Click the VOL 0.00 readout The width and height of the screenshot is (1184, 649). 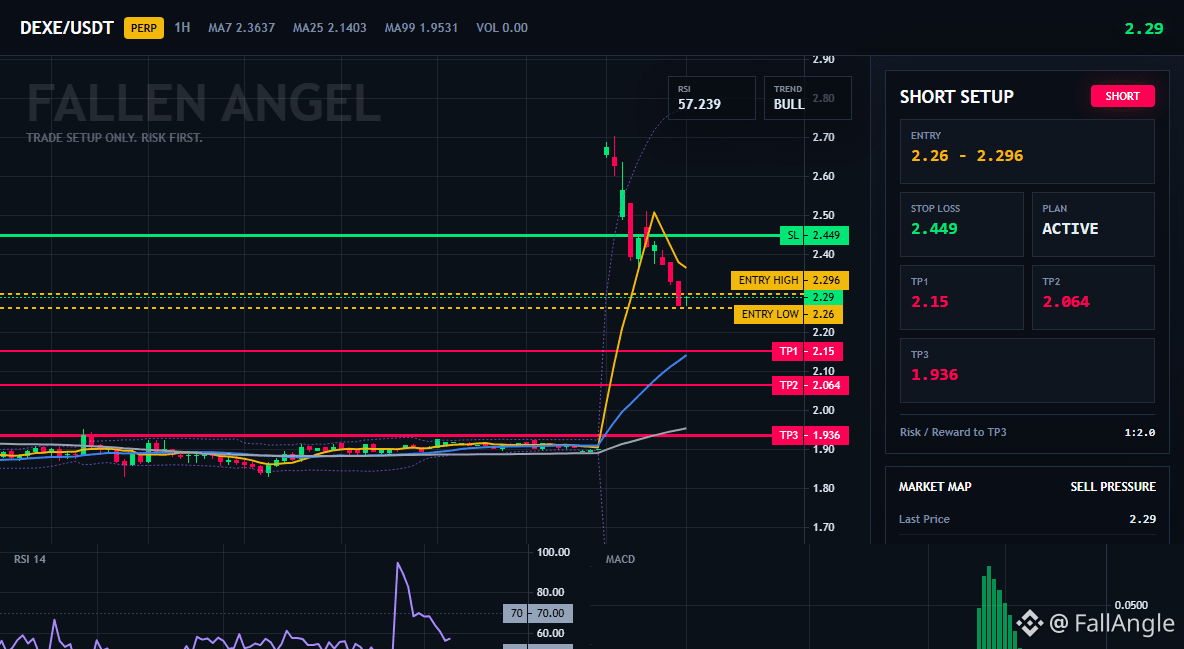(x=502, y=27)
